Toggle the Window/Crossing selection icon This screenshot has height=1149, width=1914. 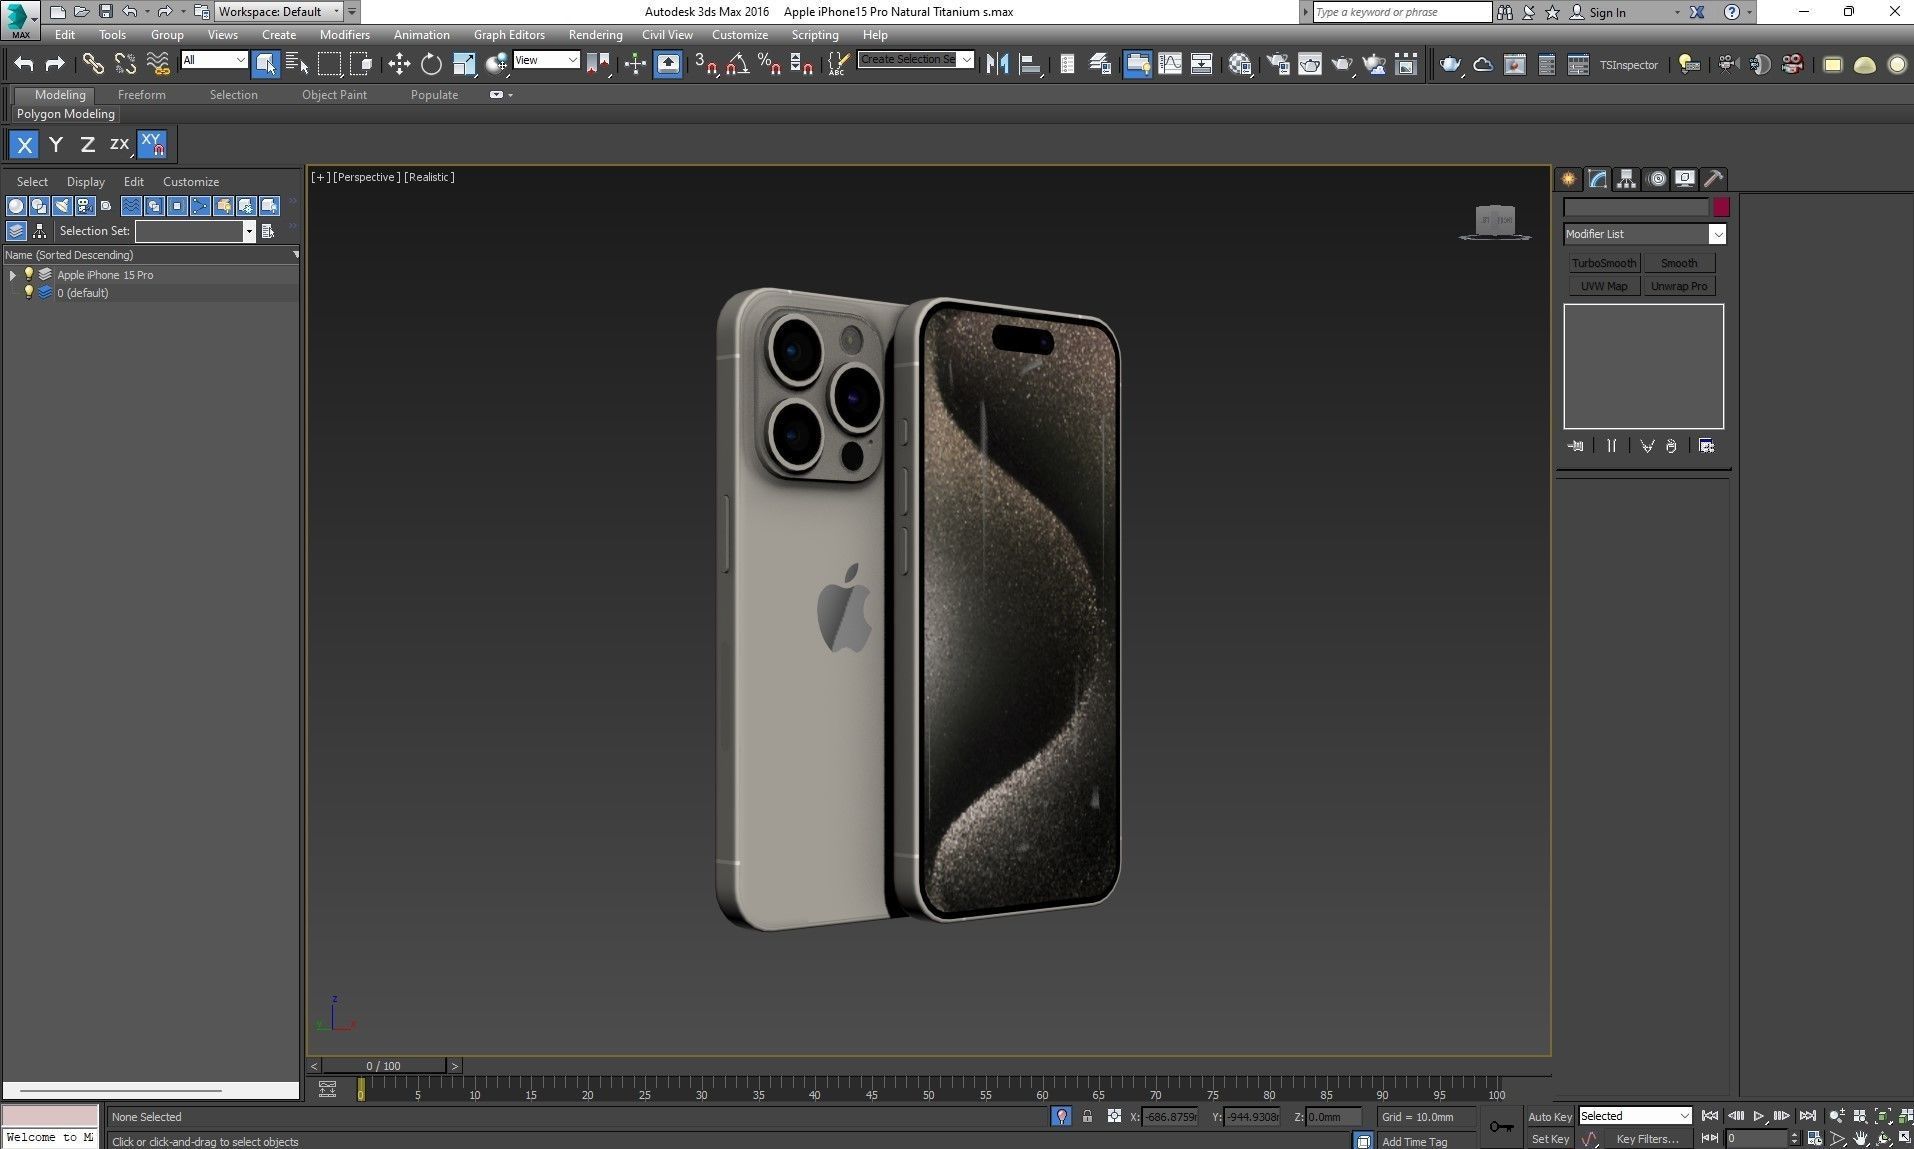pos(361,64)
